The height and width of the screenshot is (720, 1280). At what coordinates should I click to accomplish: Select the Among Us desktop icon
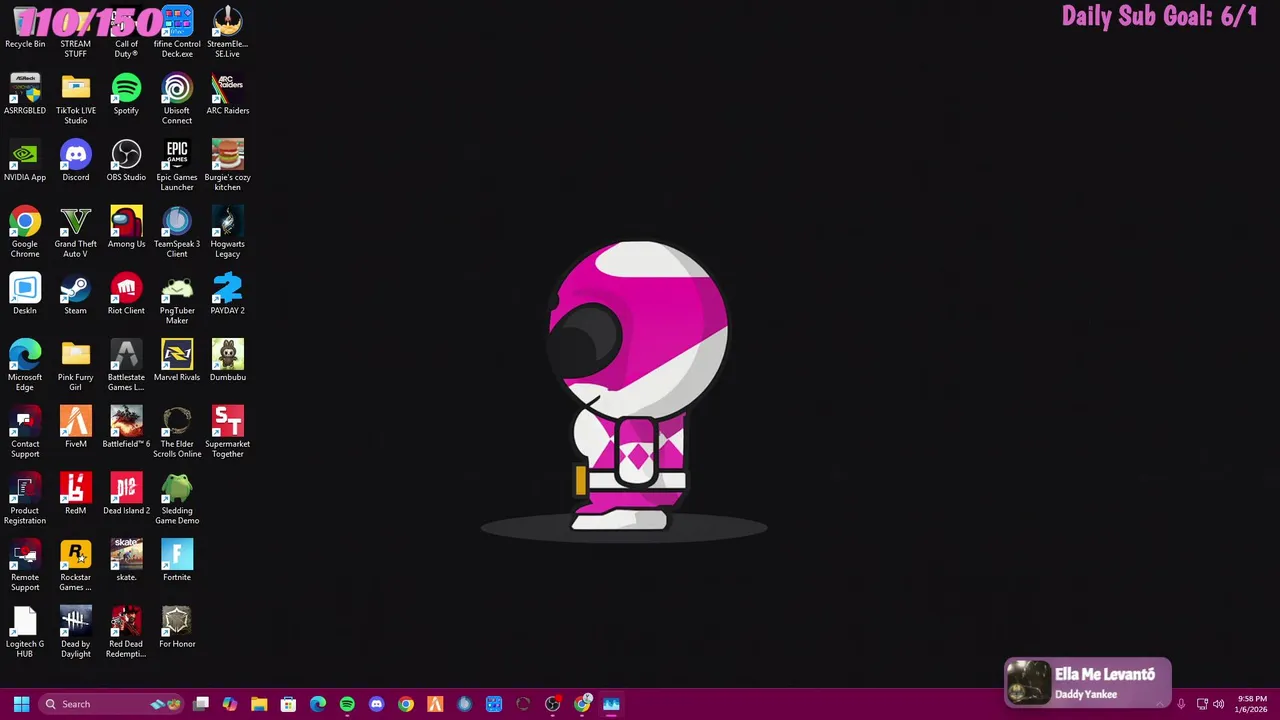(126, 228)
